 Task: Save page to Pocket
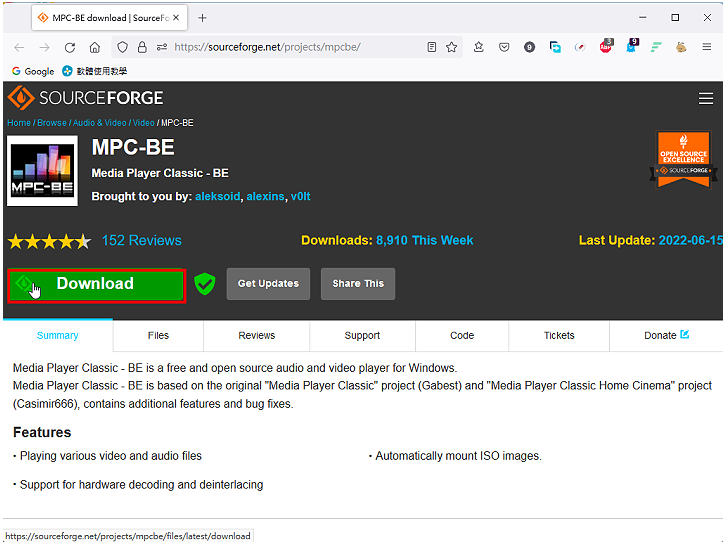pyautogui.click(x=504, y=47)
